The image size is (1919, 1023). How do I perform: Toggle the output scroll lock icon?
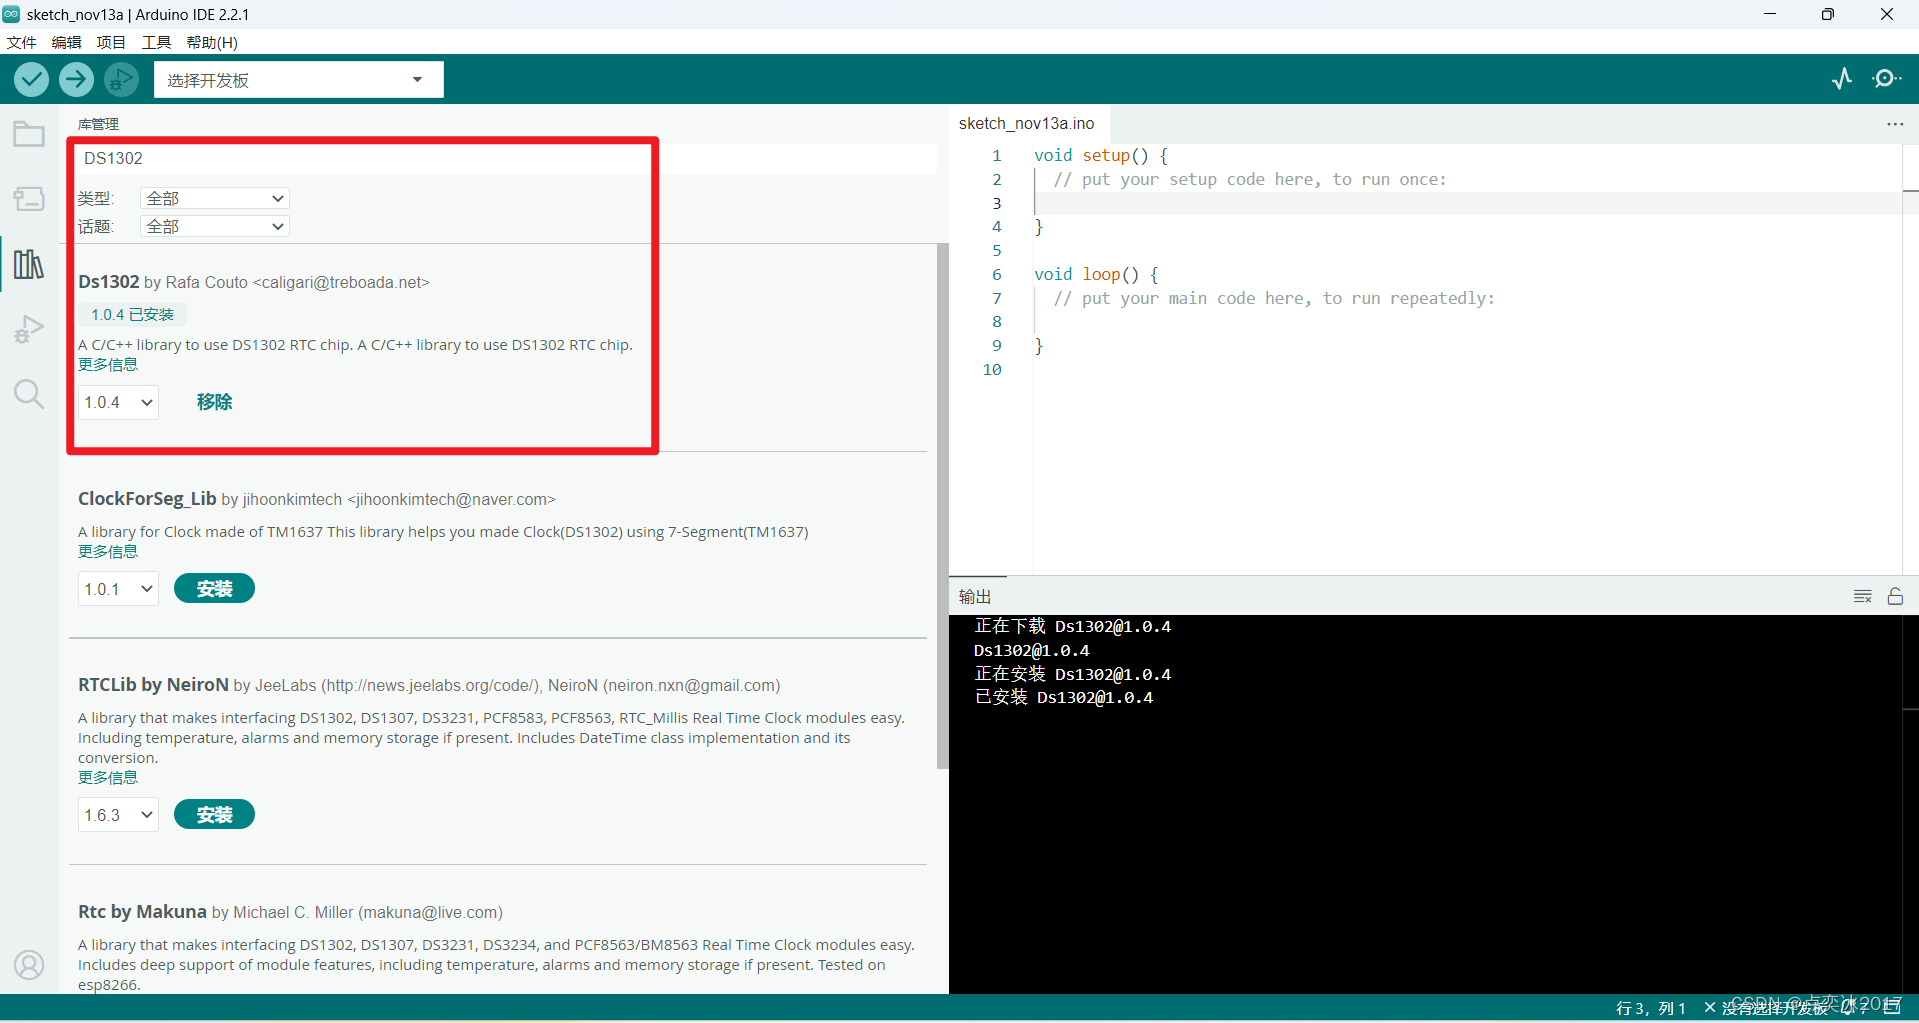tap(1895, 596)
